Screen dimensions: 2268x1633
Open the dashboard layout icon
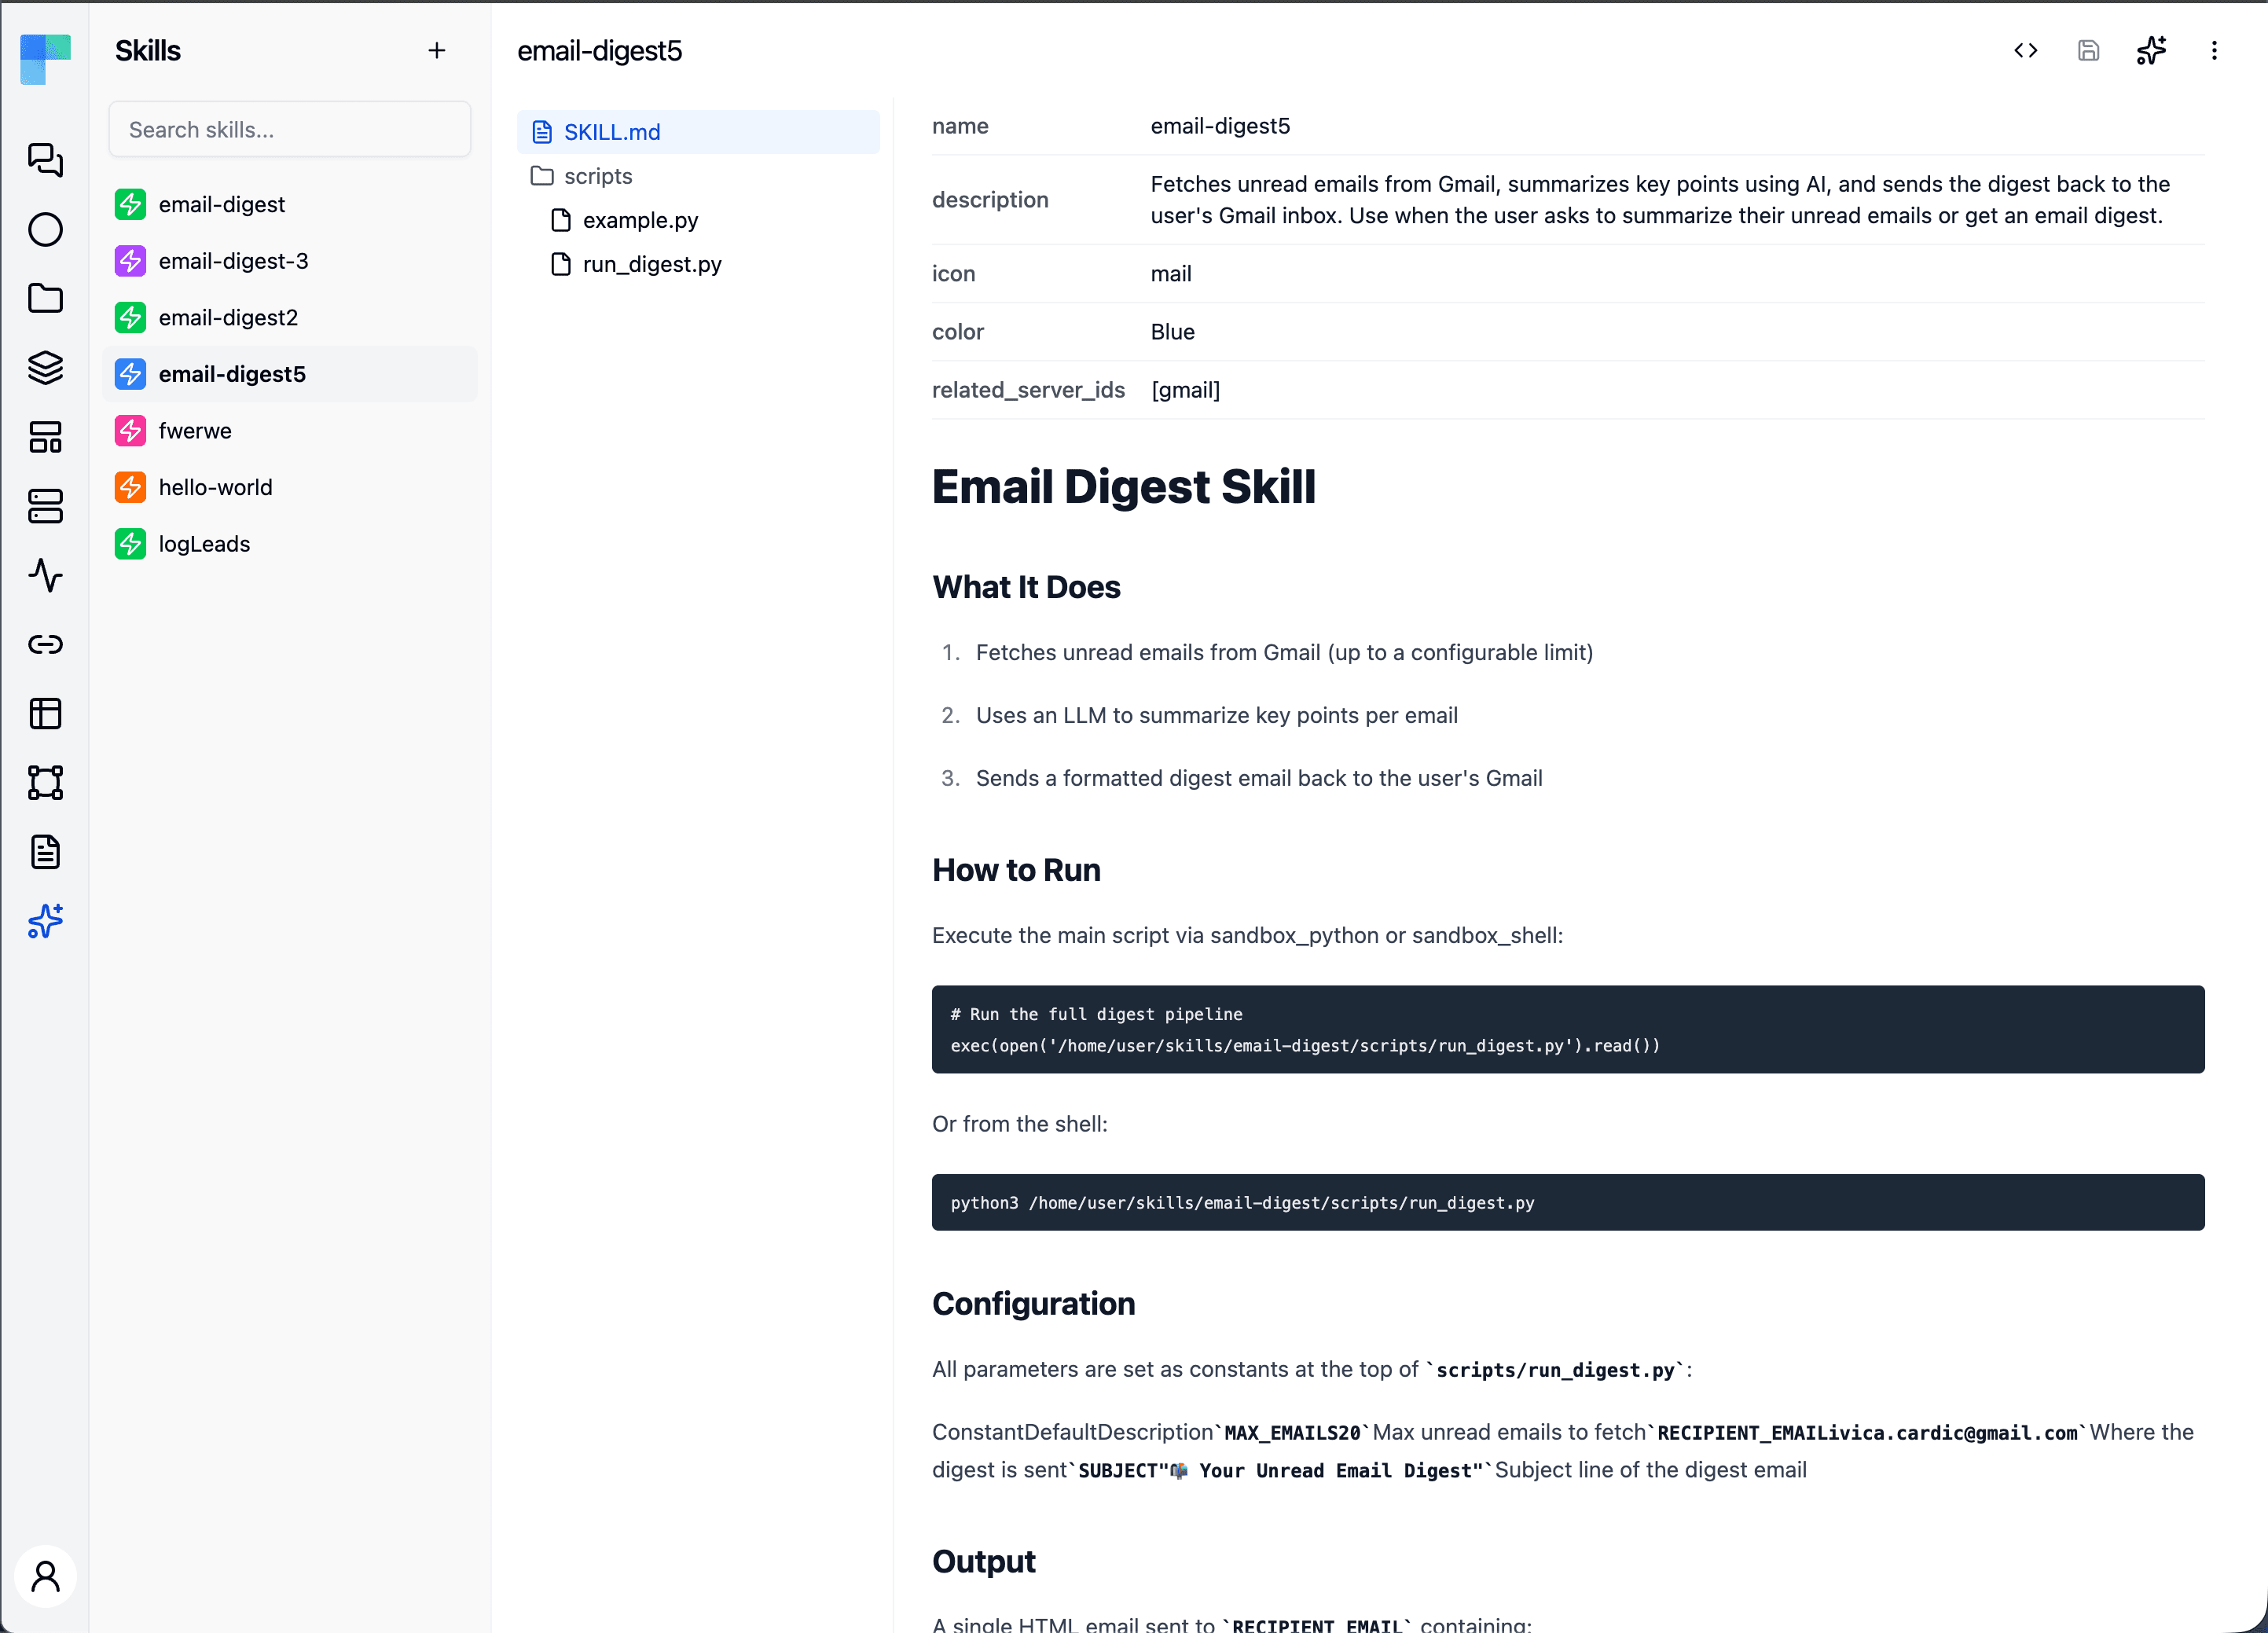(x=45, y=437)
